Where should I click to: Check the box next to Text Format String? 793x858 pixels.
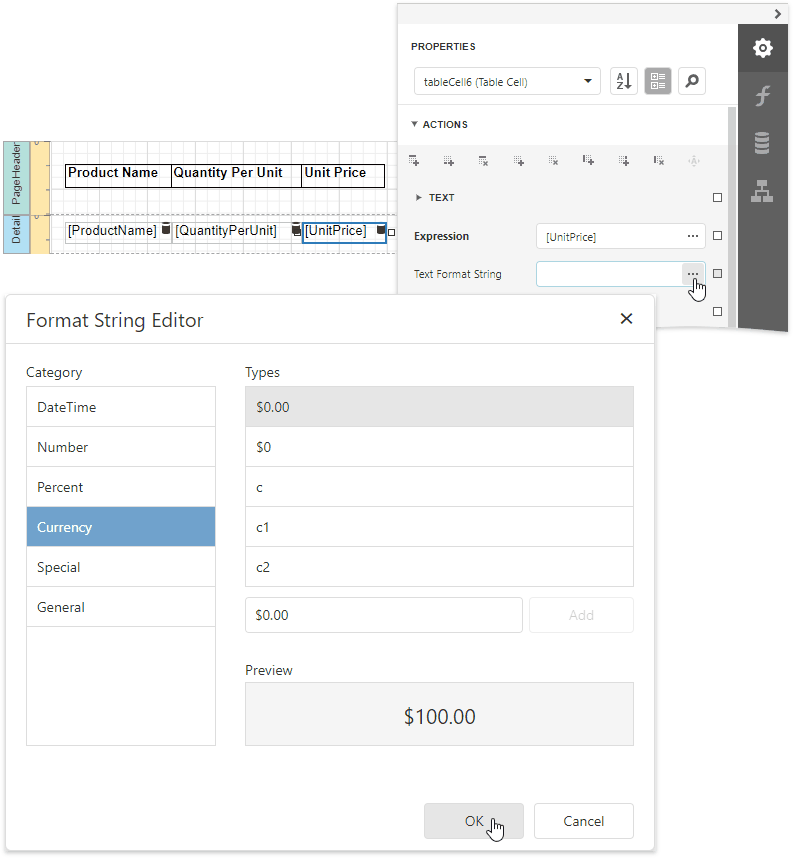[717, 273]
